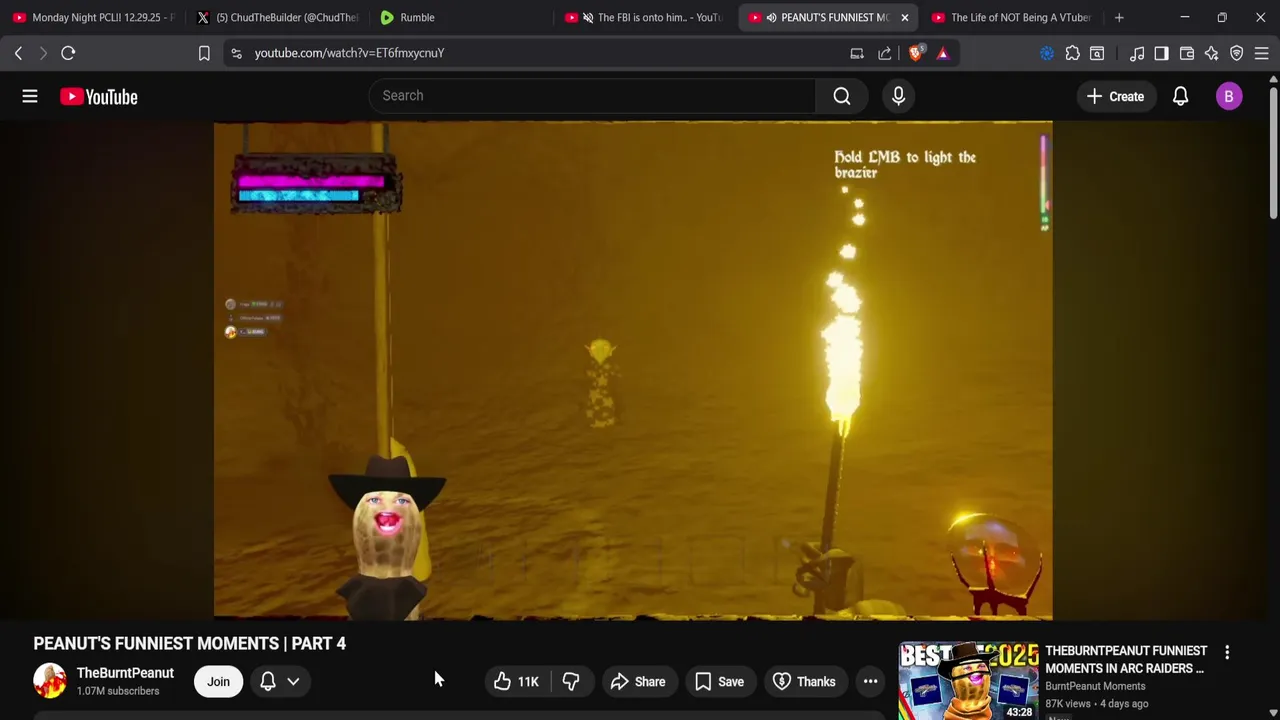Share this page from the address bar
The width and height of the screenshot is (1280, 720).
[885, 53]
